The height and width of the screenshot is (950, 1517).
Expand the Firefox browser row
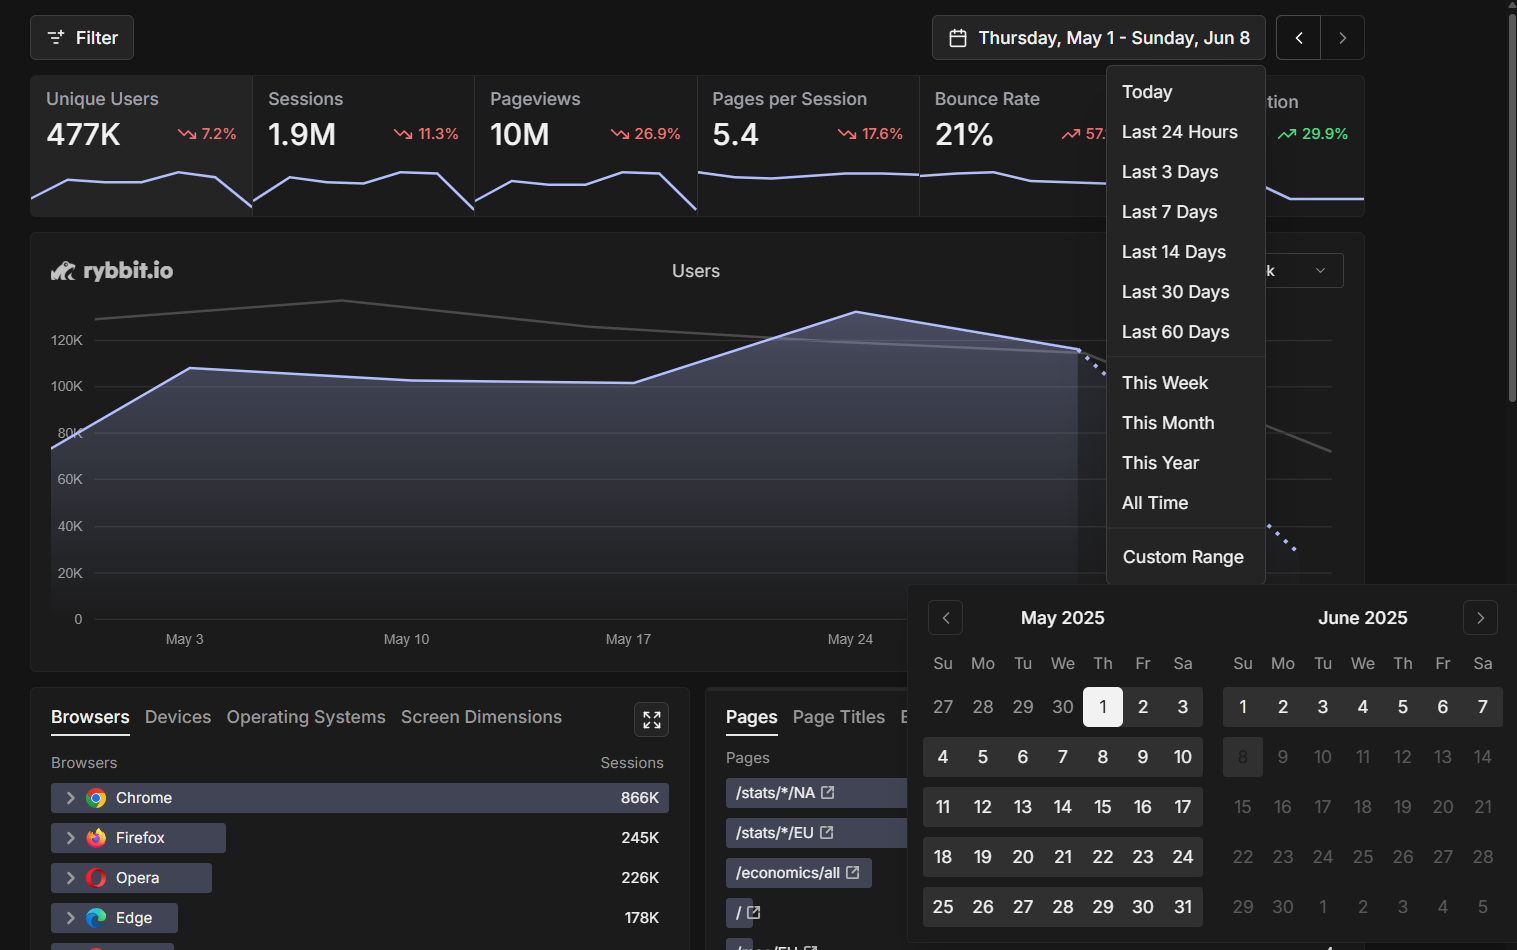70,838
